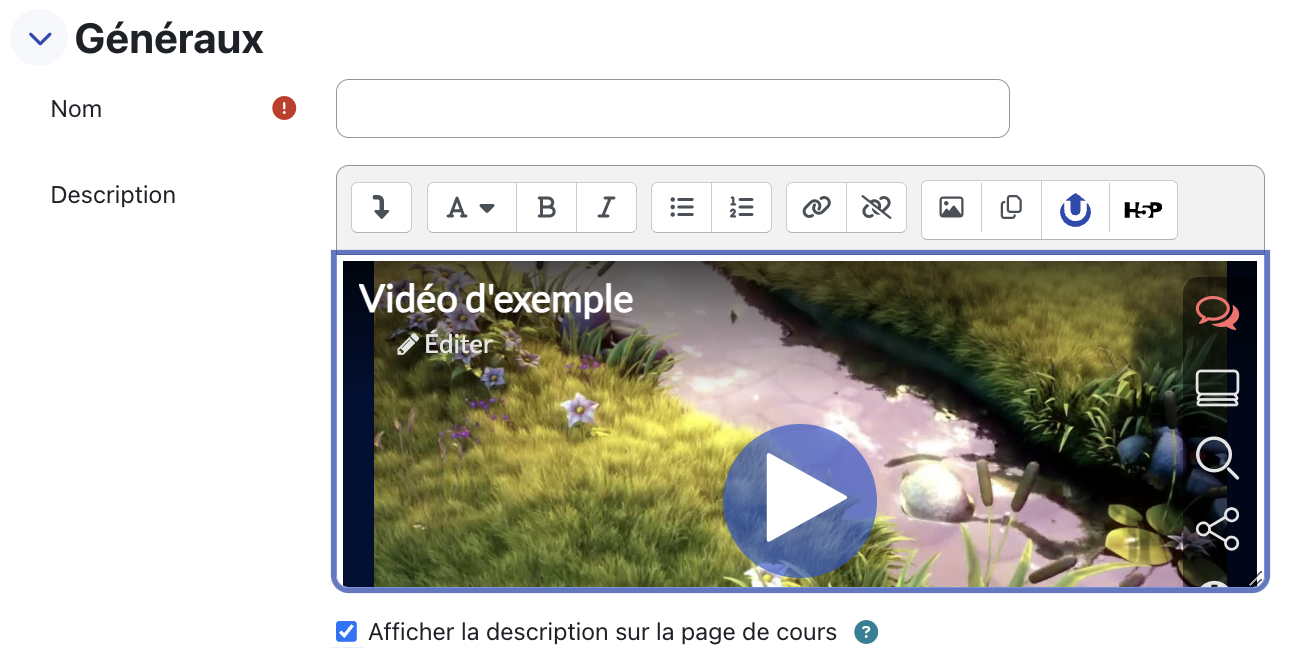Image resolution: width=1290 pixels, height=657 pixels.
Task: Toggle italic formatting
Action: 606,207
